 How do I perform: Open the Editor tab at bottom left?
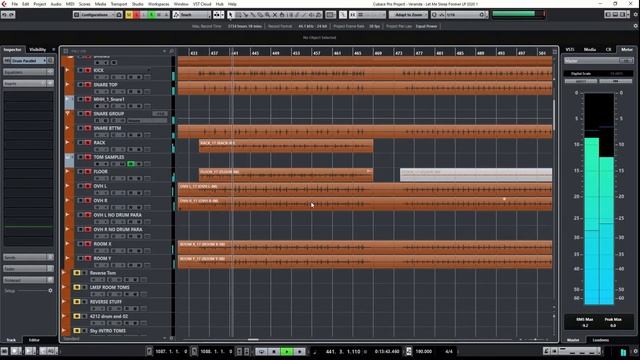(34, 340)
